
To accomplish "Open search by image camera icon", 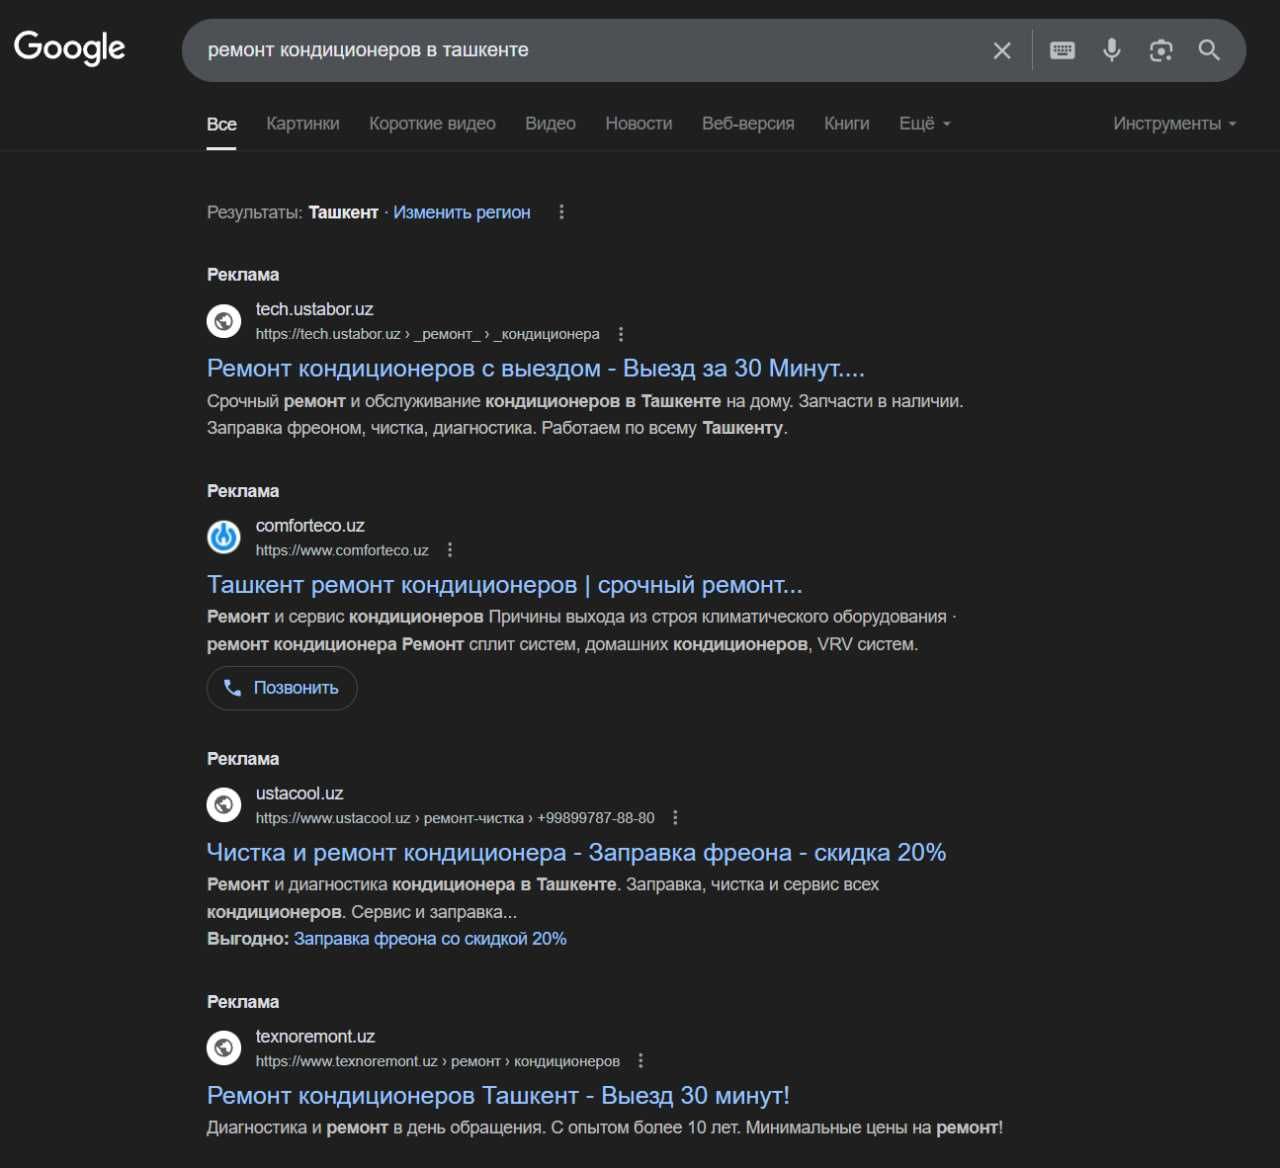I will pyautogui.click(x=1160, y=50).
